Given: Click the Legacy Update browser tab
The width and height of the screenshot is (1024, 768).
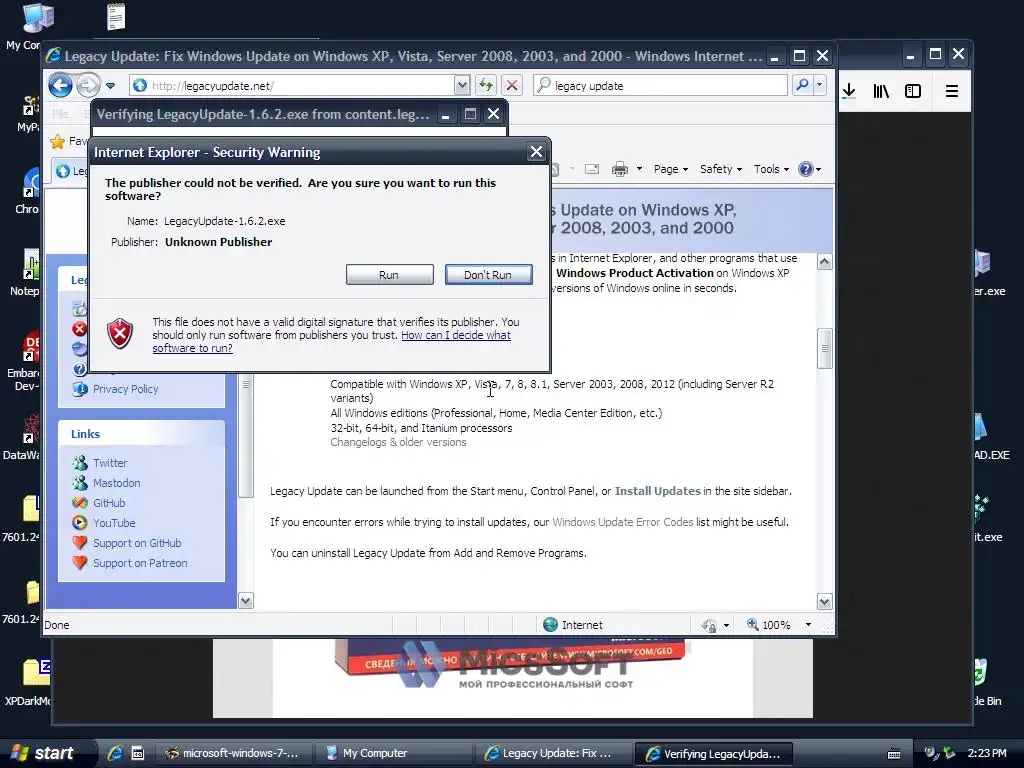Looking at the screenshot, I should [x=71, y=170].
